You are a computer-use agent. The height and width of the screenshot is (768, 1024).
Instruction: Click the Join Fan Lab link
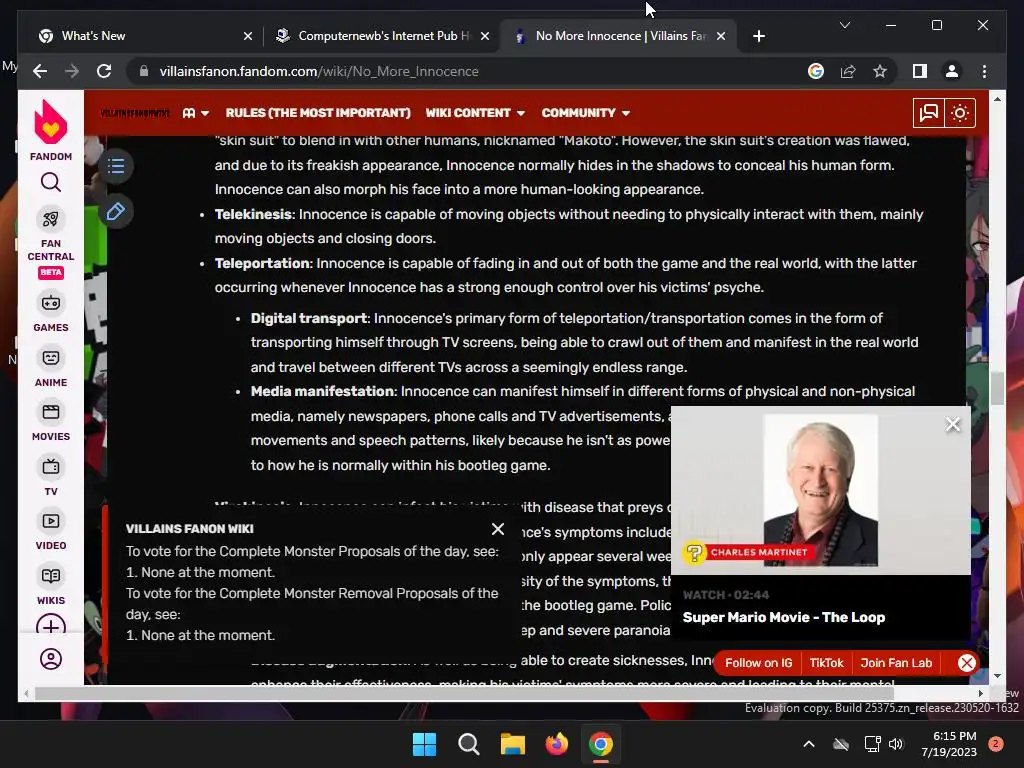tap(896, 663)
